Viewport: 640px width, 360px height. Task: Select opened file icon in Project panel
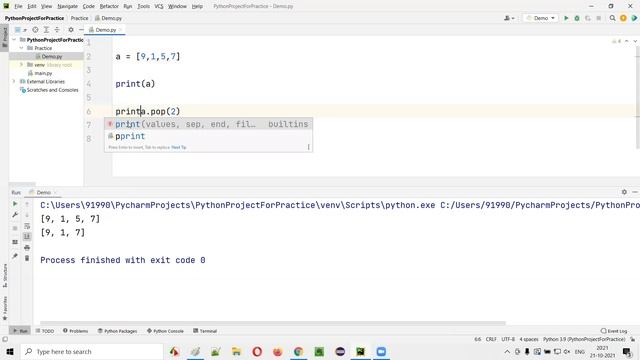point(36,30)
